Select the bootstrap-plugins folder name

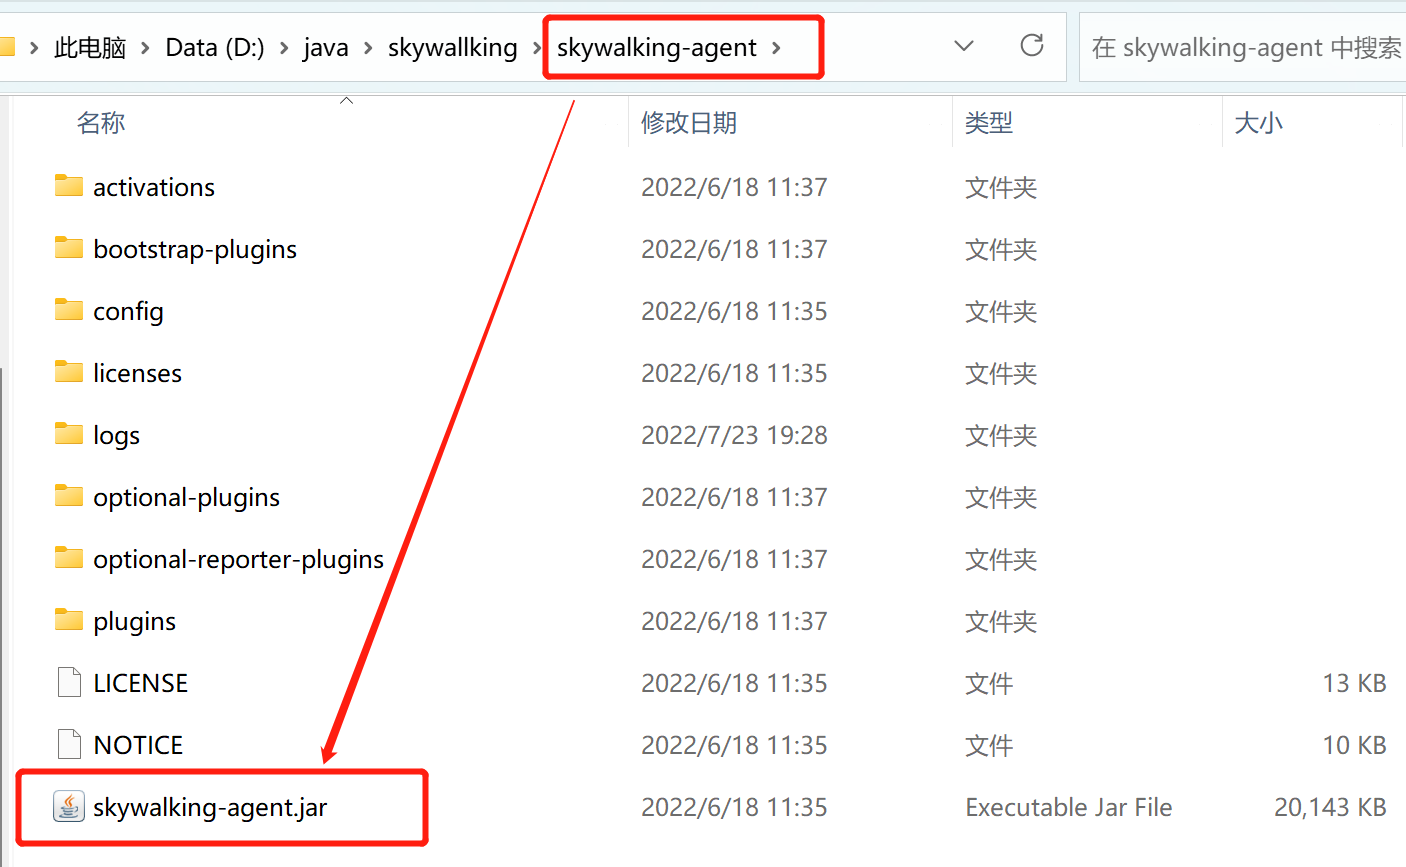pos(195,249)
